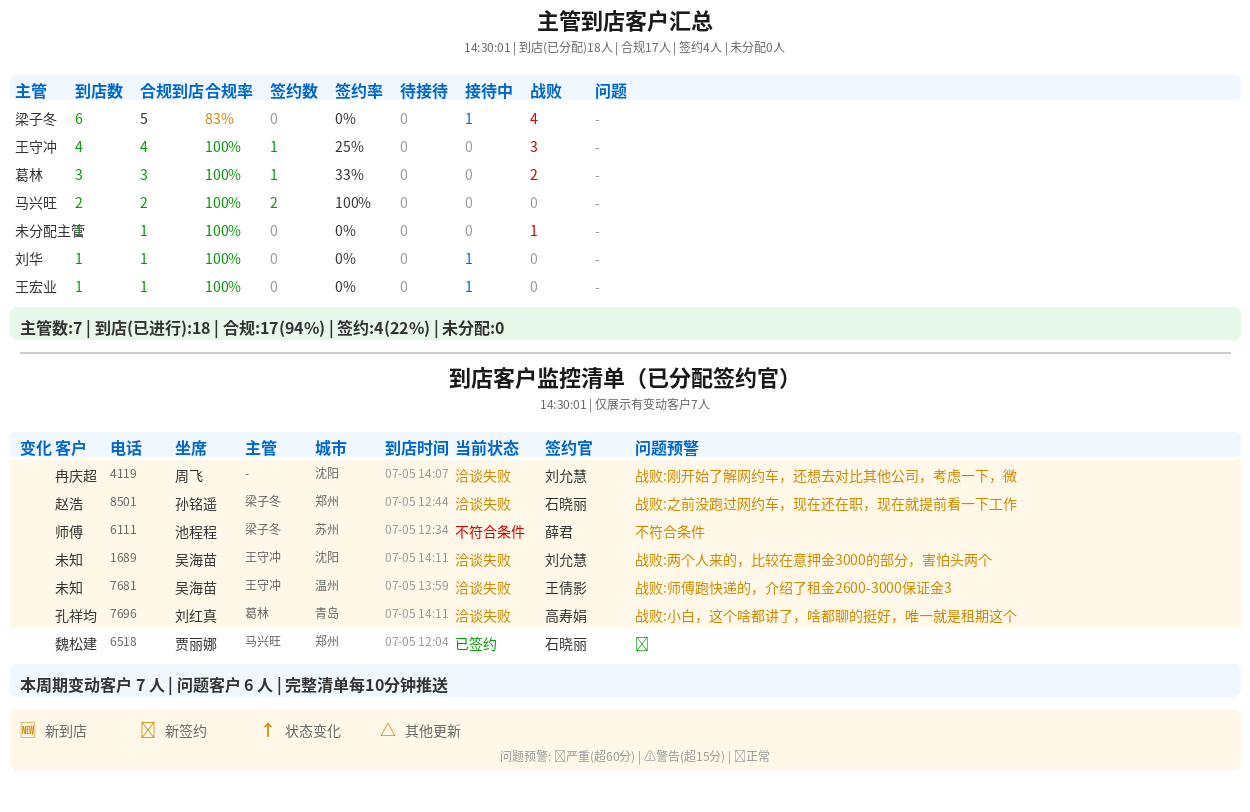The image size is (1250, 812).
Task: Select the 问题预警 column header
Action: (667, 448)
